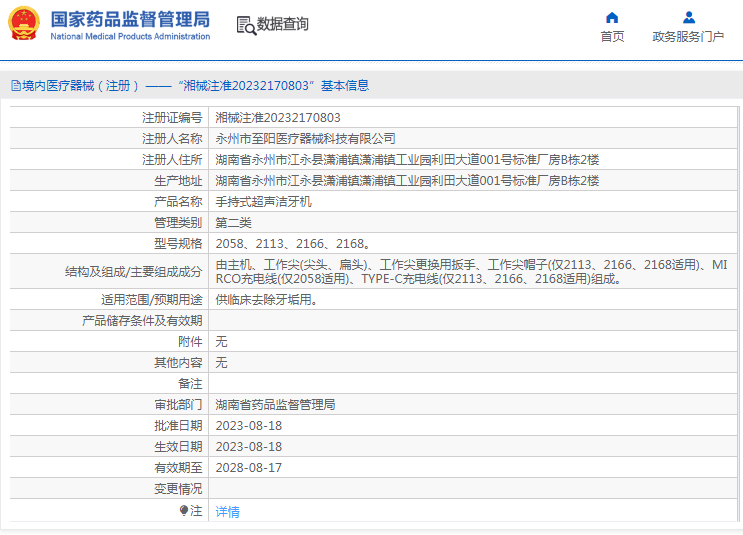Screen dimensions: 743x535
Task: Click the 备注 label
Action: pos(190,384)
